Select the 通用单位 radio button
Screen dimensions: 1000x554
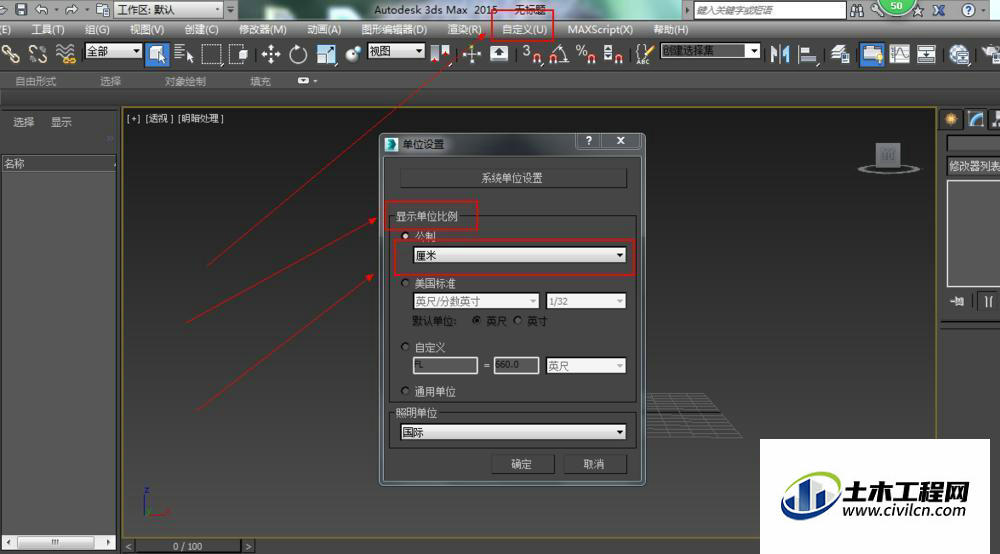point(405,391)
